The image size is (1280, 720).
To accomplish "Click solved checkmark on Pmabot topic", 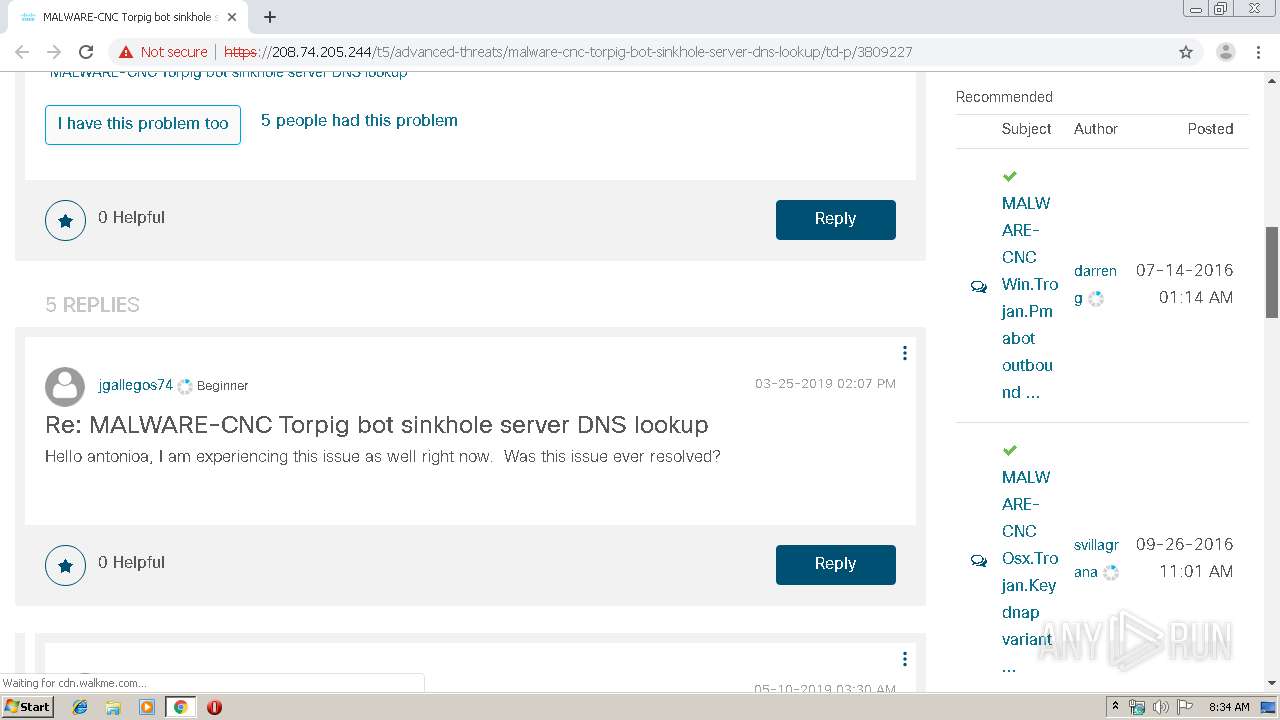I will (1010, 176).
